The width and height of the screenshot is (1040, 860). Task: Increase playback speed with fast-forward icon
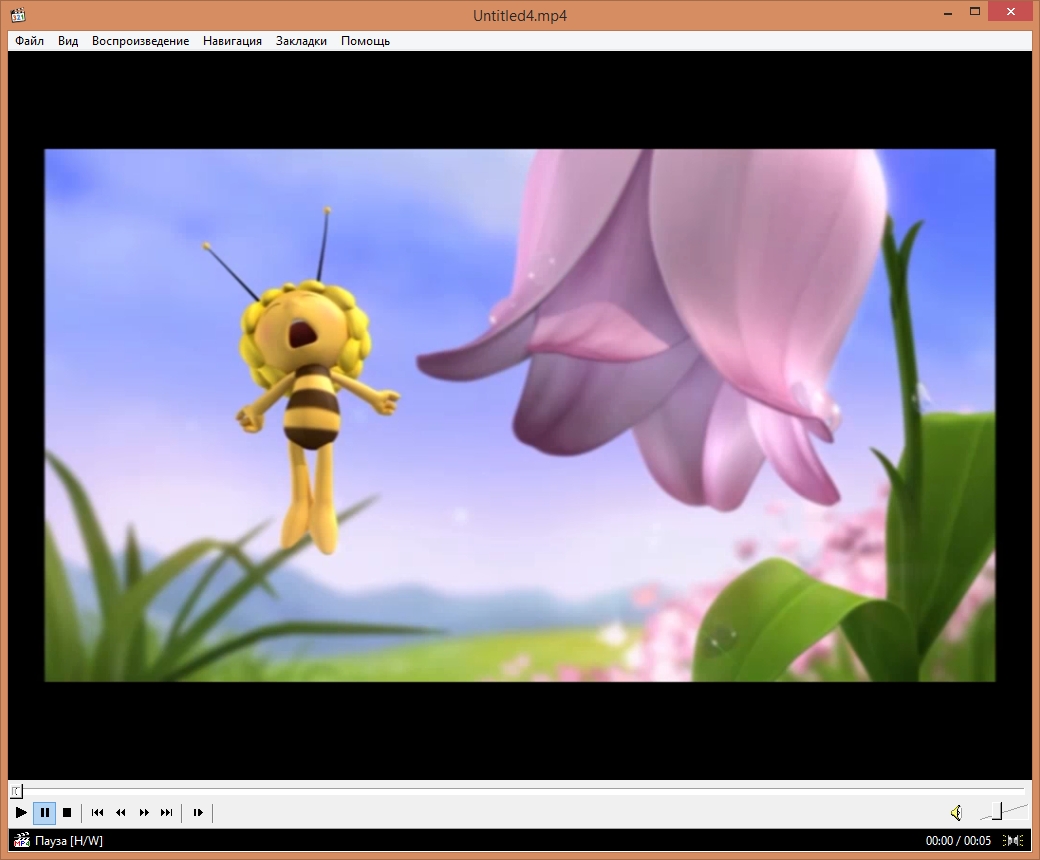[144, 812]
